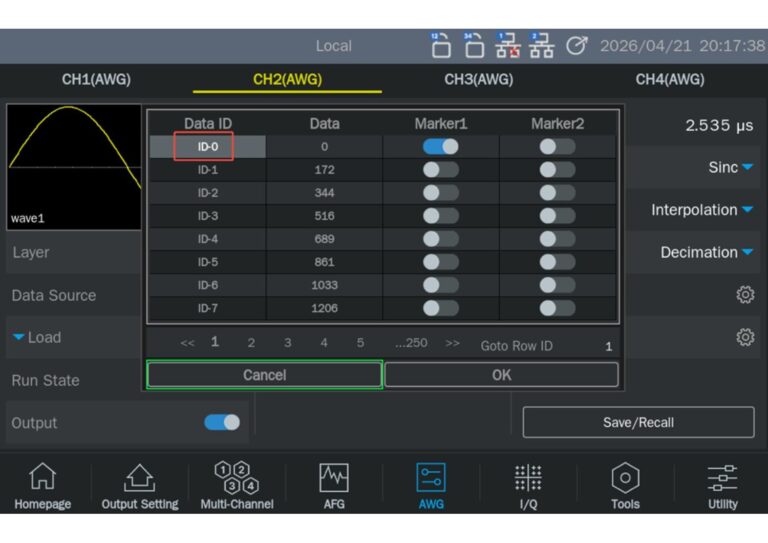
Task: Open the lower gear settings icon
Action: (x=745, y=337)
